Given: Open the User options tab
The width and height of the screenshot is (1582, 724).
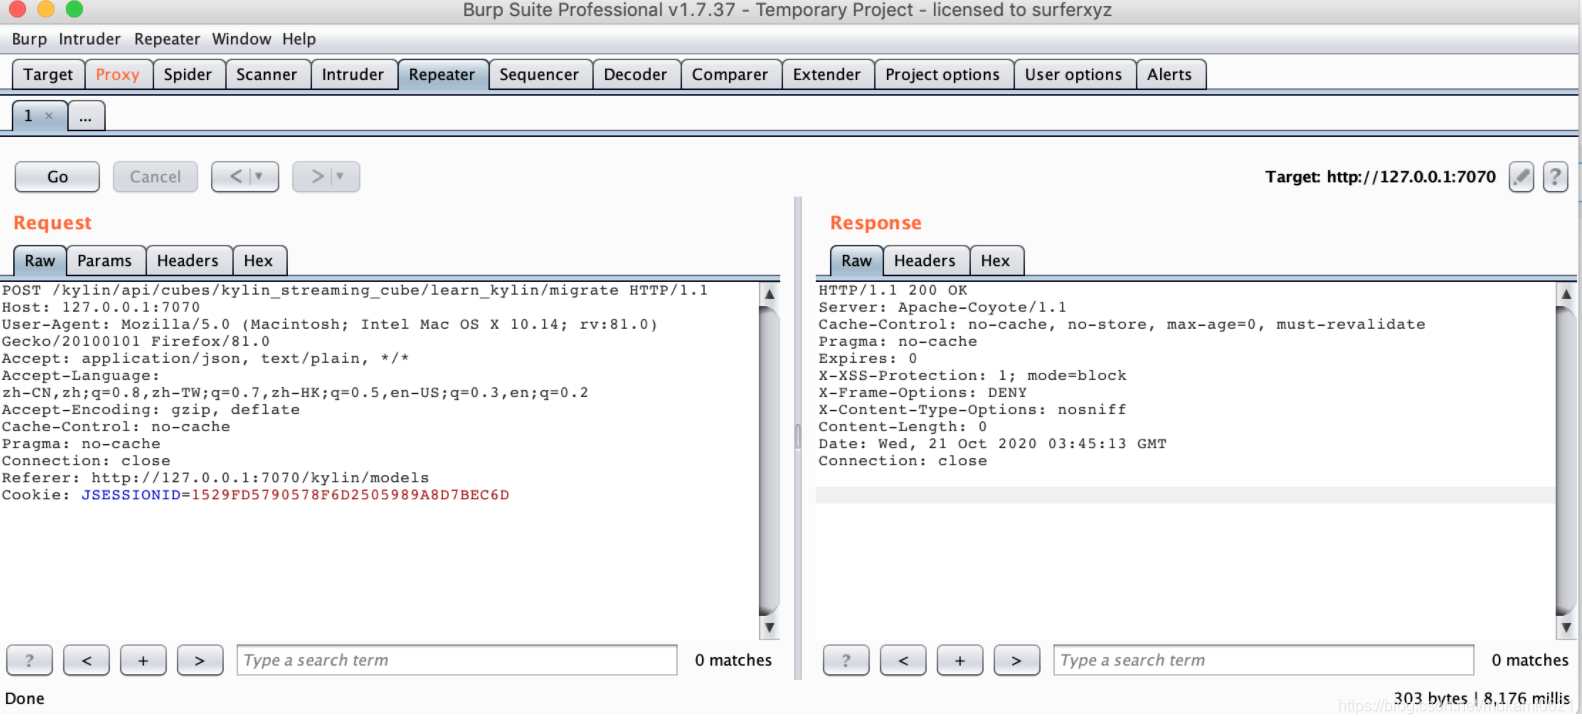Looking at the screenshot, I should pos(1073,75).
